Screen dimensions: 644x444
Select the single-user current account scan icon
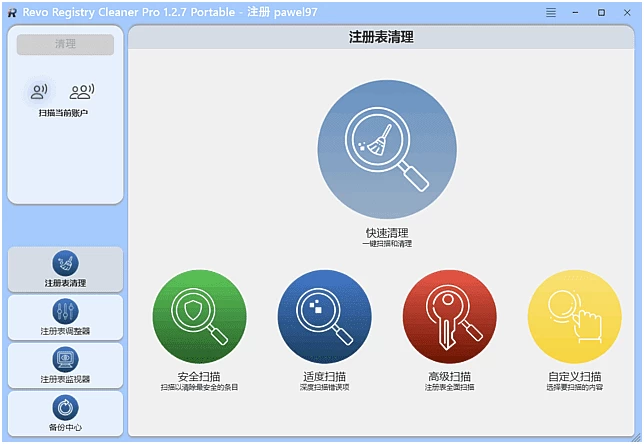[x=40, y=92]
